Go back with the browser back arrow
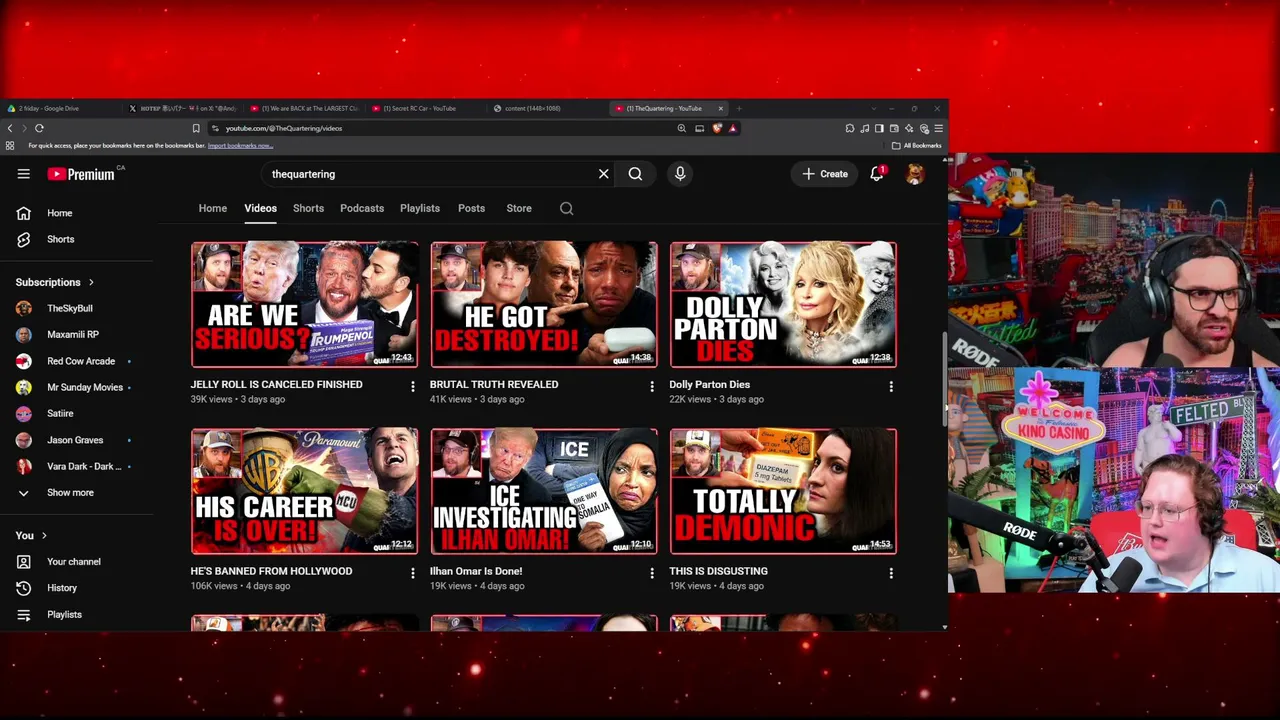Image resolution: width=1280 pixels, height=720 pixels. tap(10, 128)
